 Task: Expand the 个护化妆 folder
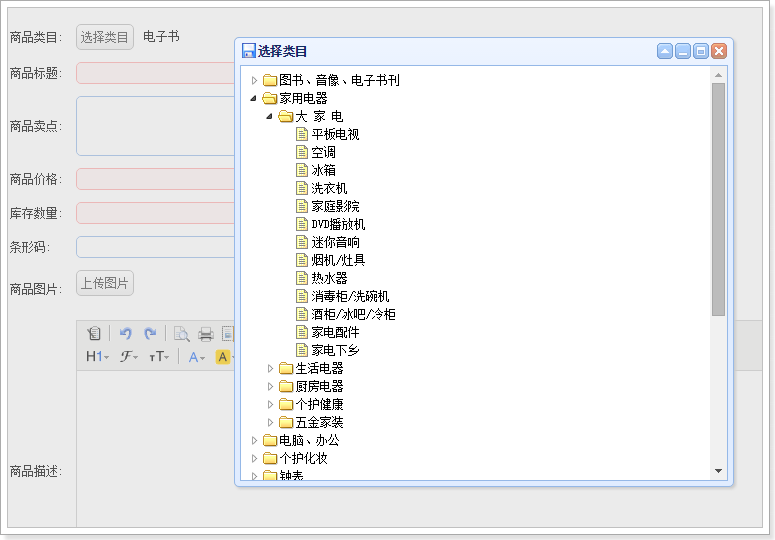pos(254,458)
